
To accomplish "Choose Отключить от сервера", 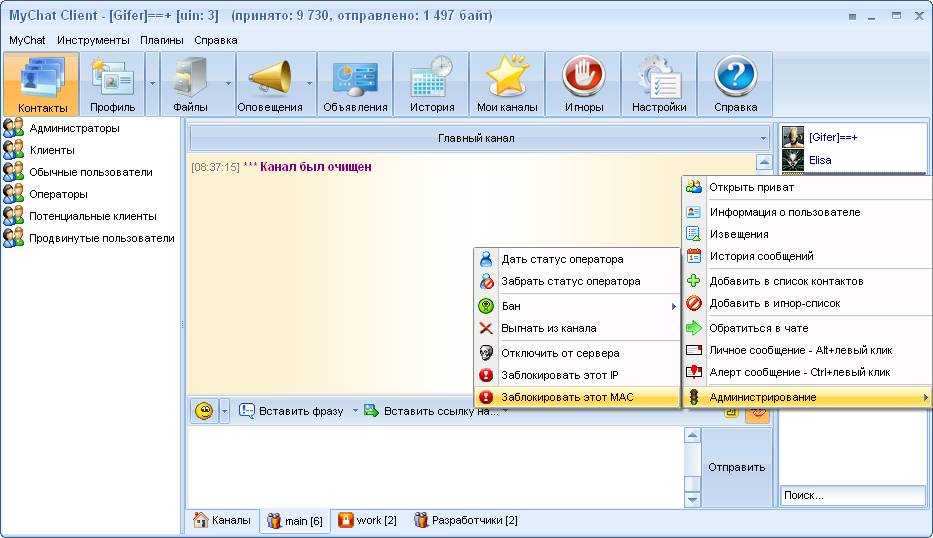I will pos(577,353).
